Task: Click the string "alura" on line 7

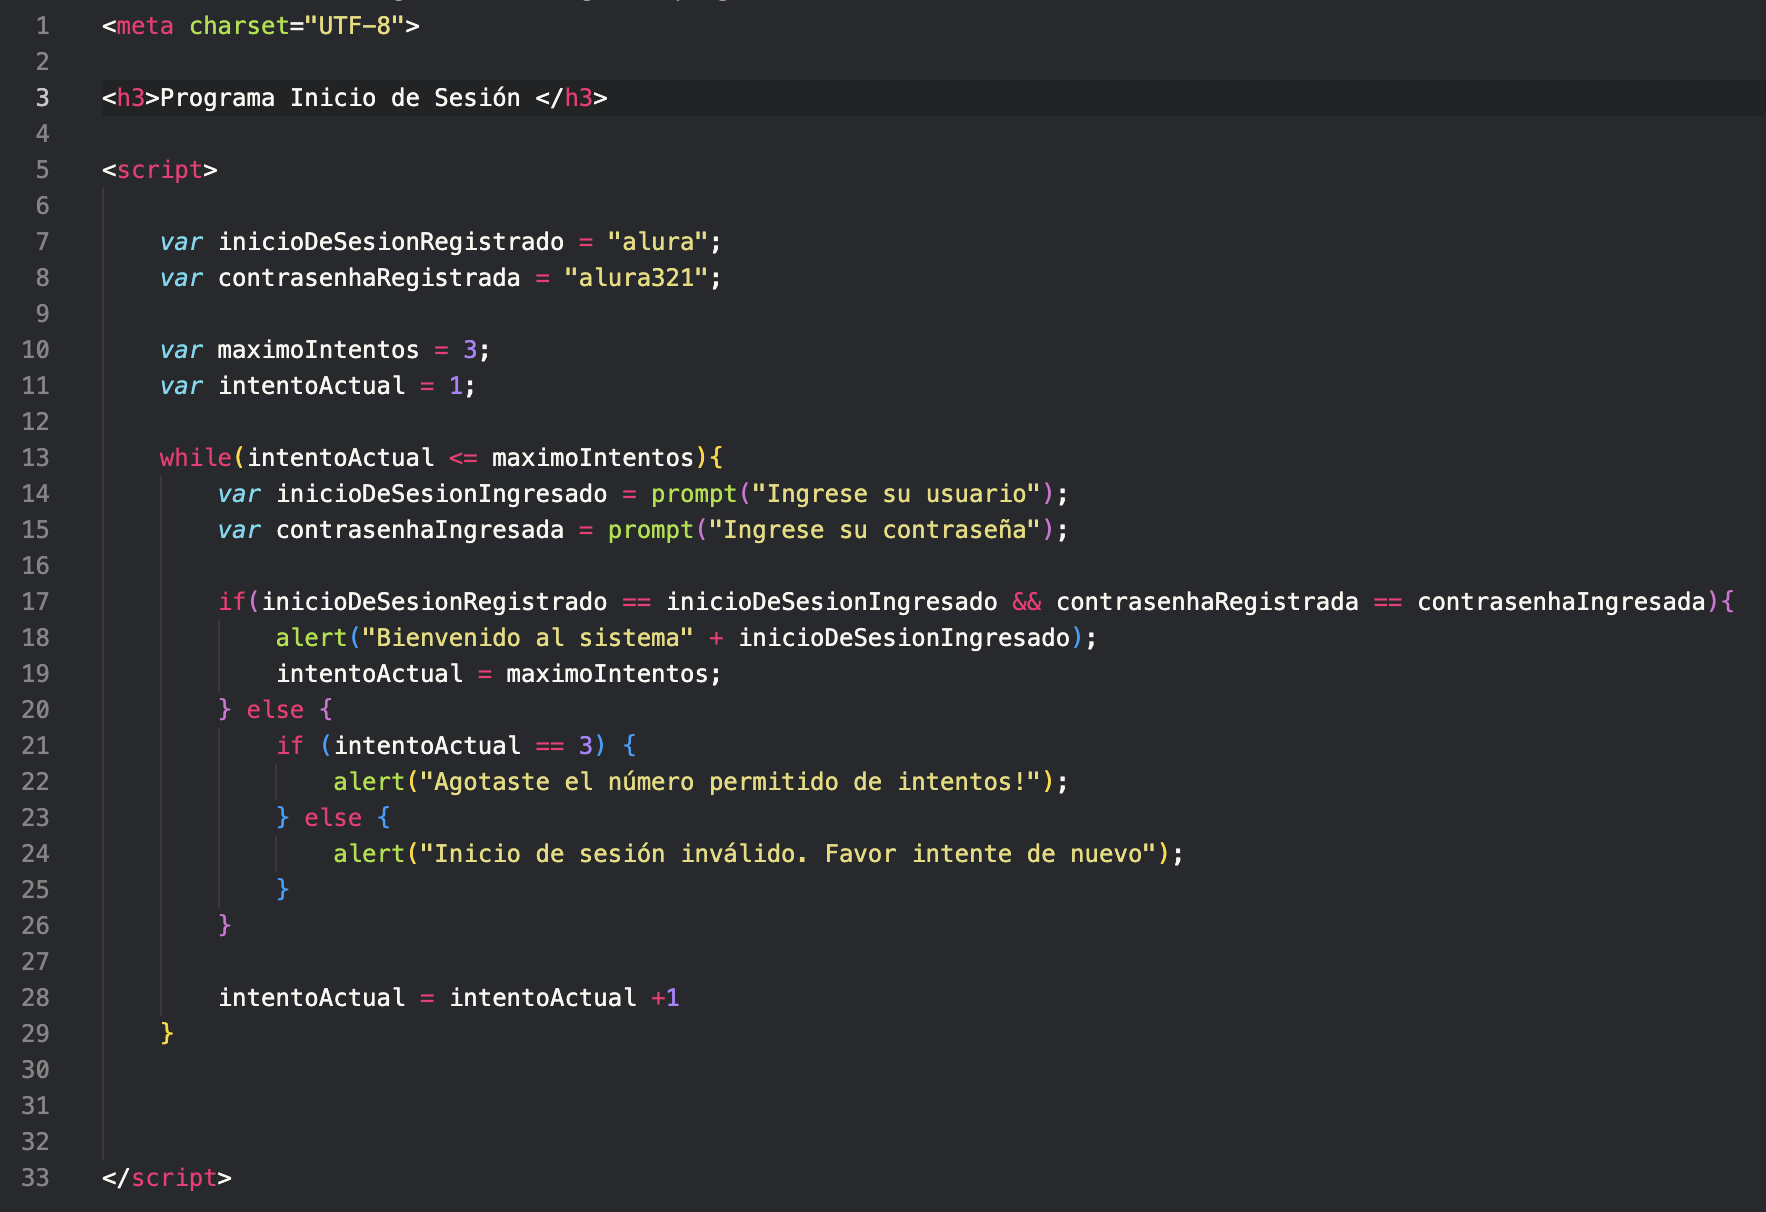Action: (658, 242)
